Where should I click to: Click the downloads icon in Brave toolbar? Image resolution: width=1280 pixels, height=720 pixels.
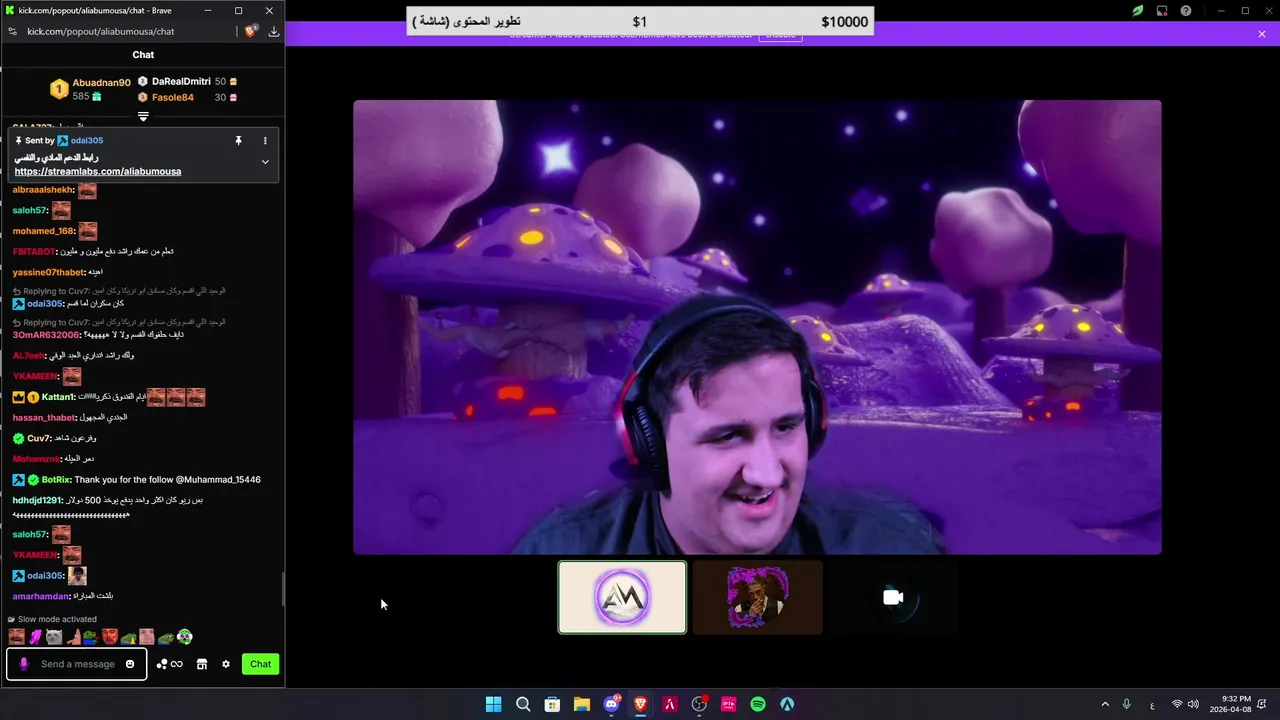click(x=274, y=31)
